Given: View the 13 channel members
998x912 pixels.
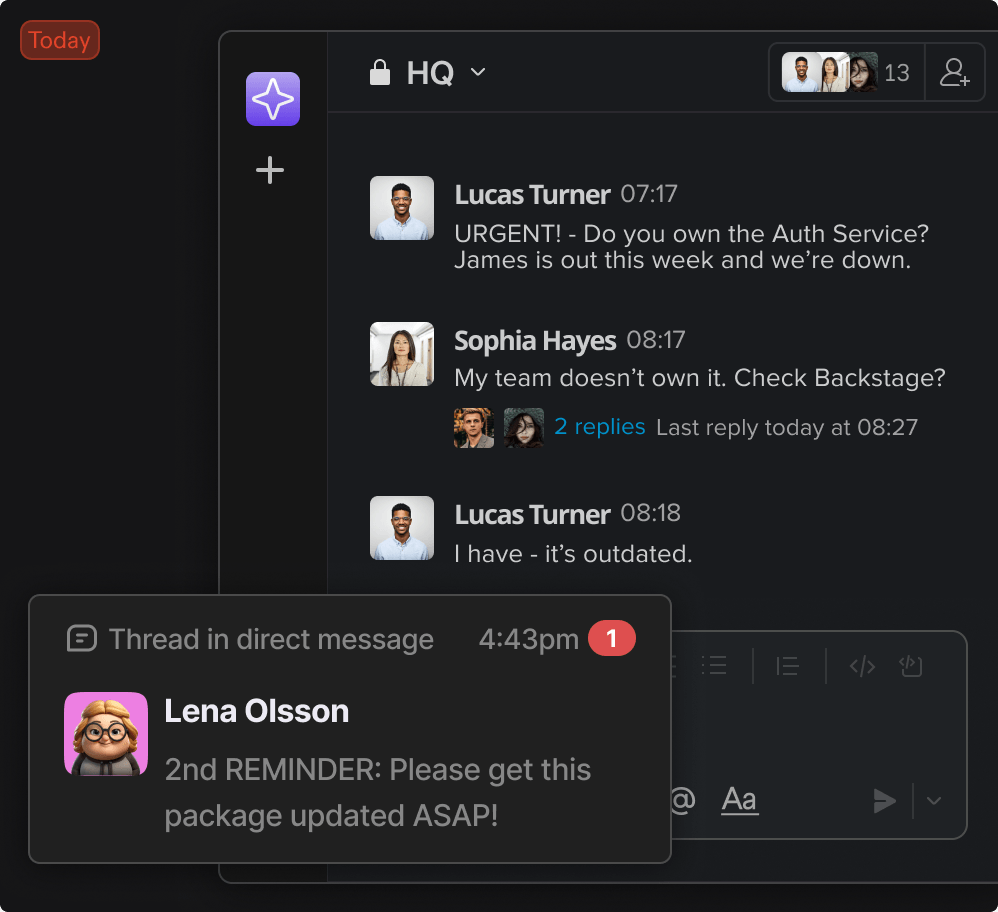Looking at the screenshot, I should 846,72.
